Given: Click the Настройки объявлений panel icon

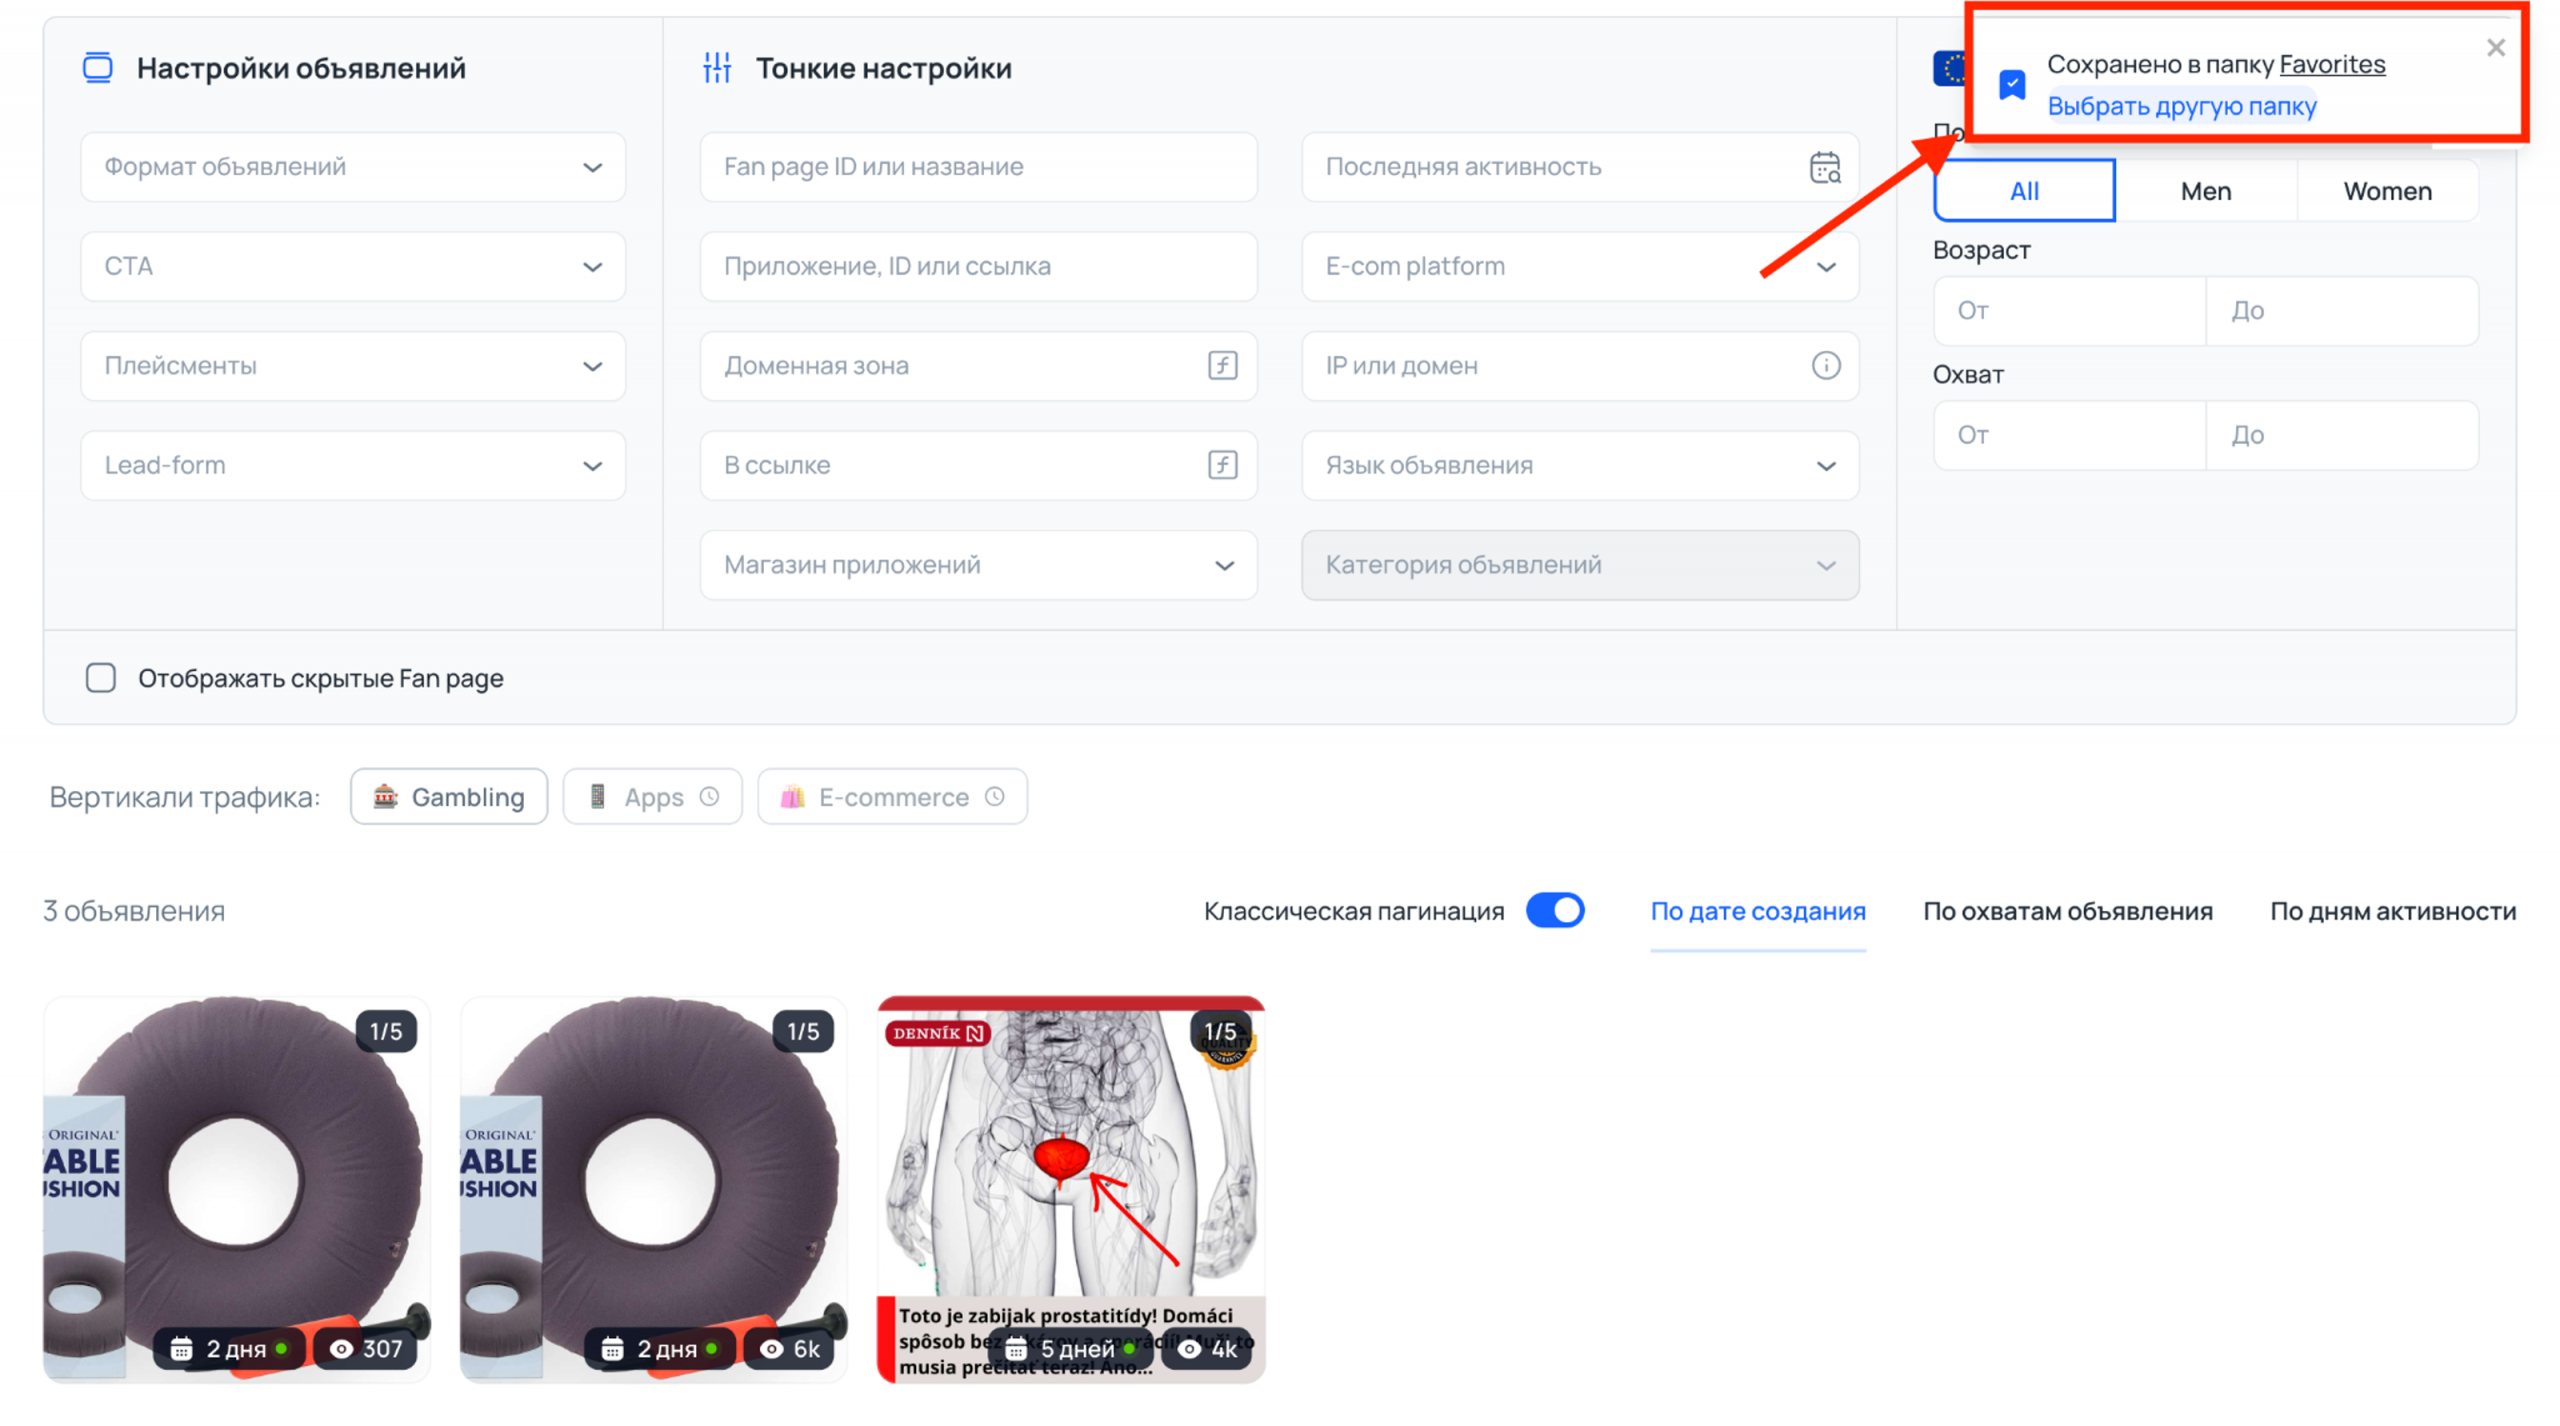Looking at the screenshot, I should coord(98,68).
